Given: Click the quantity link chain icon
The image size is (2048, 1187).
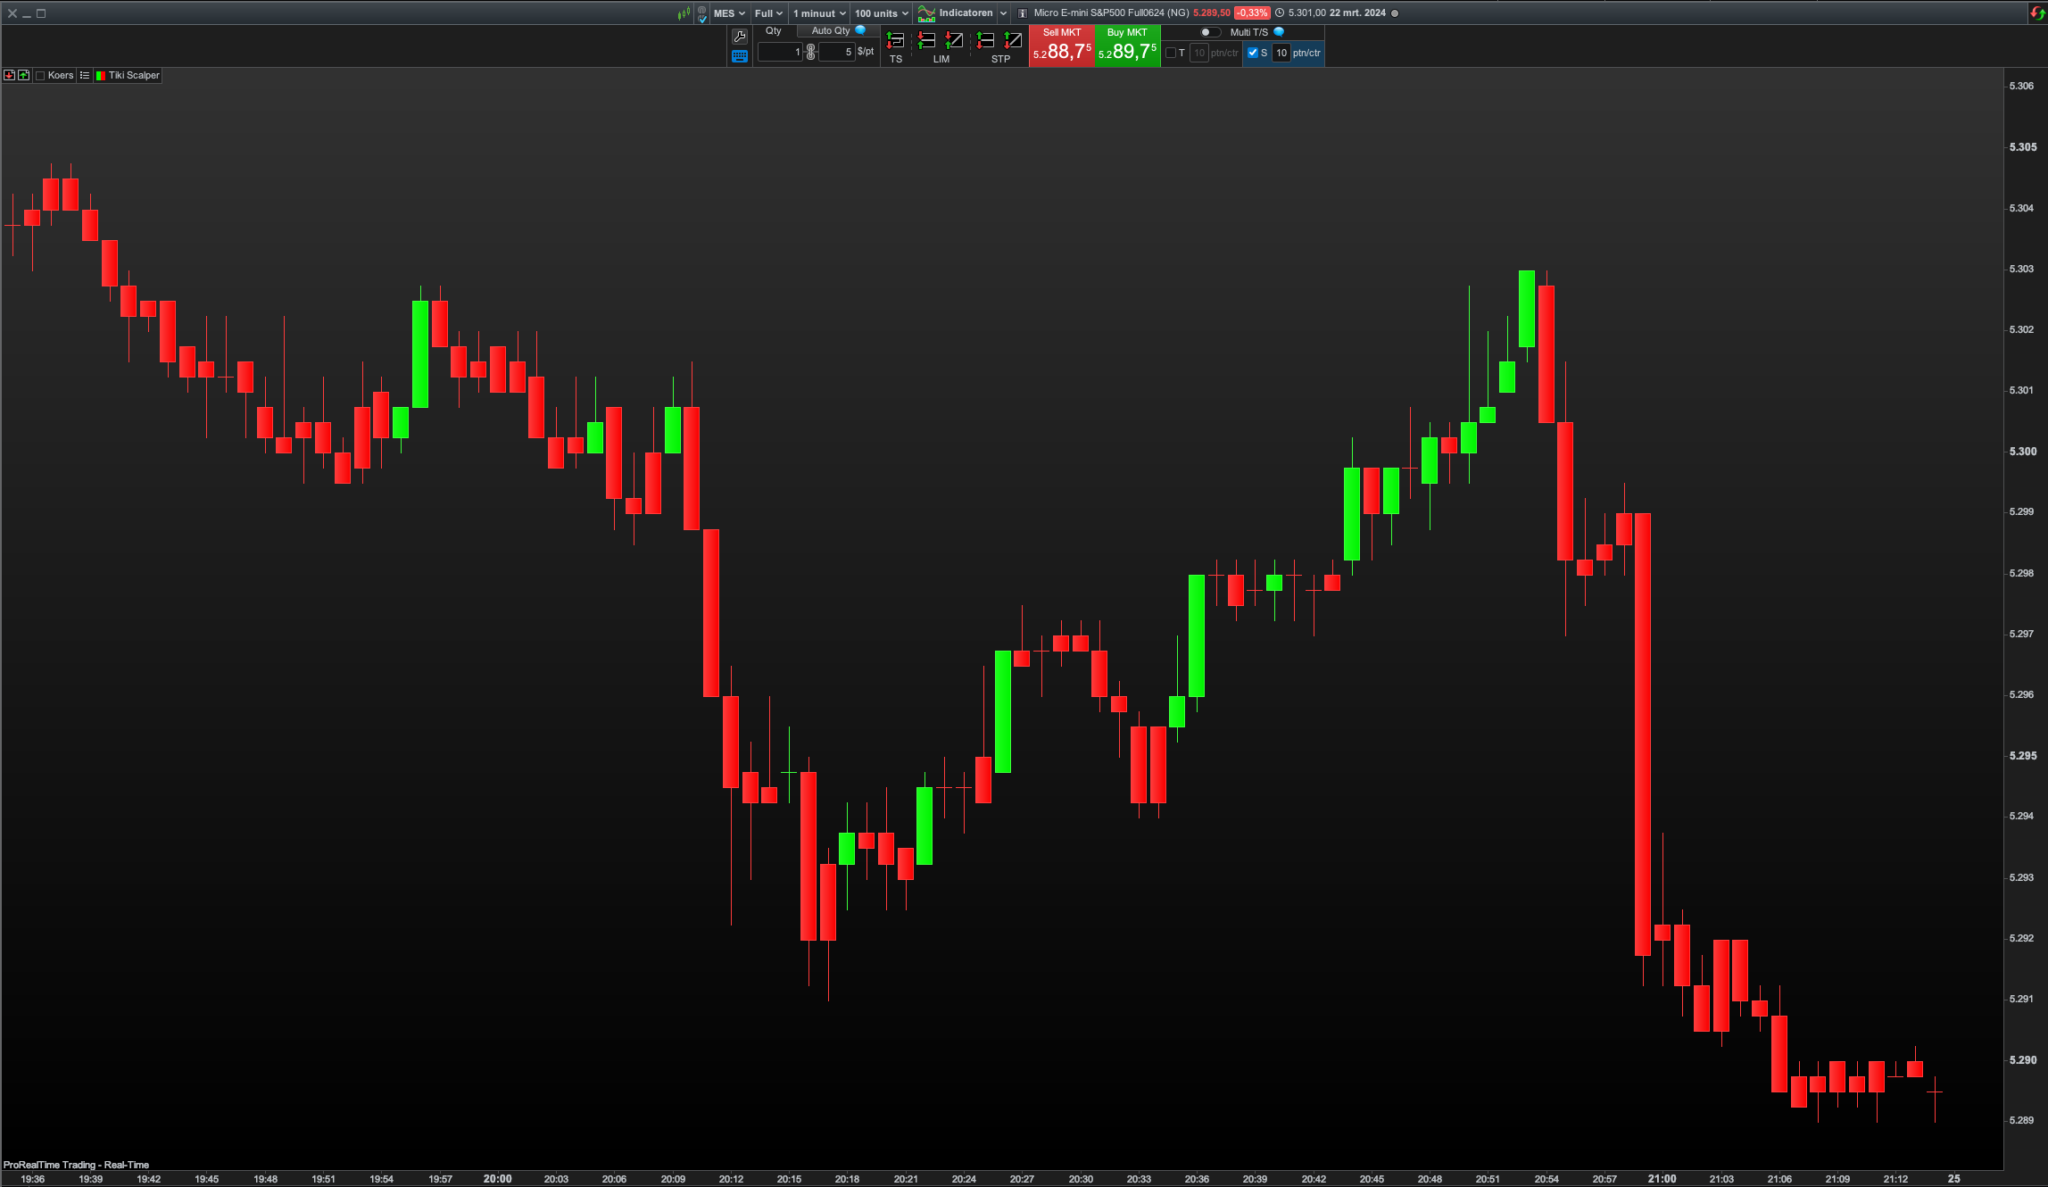Looking at the screenshot, I should click(x=810, y=51).
